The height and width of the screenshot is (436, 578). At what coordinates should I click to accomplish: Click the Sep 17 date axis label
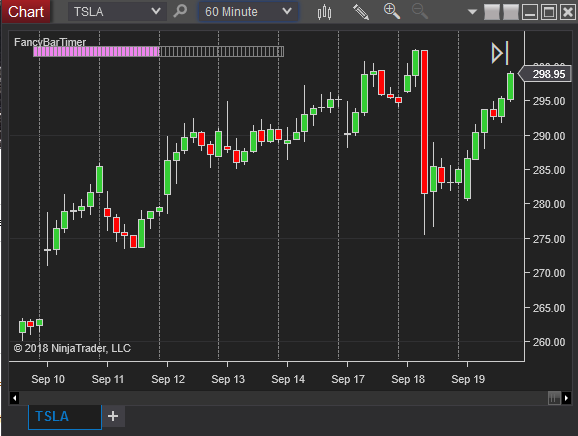tap(348, 379)
